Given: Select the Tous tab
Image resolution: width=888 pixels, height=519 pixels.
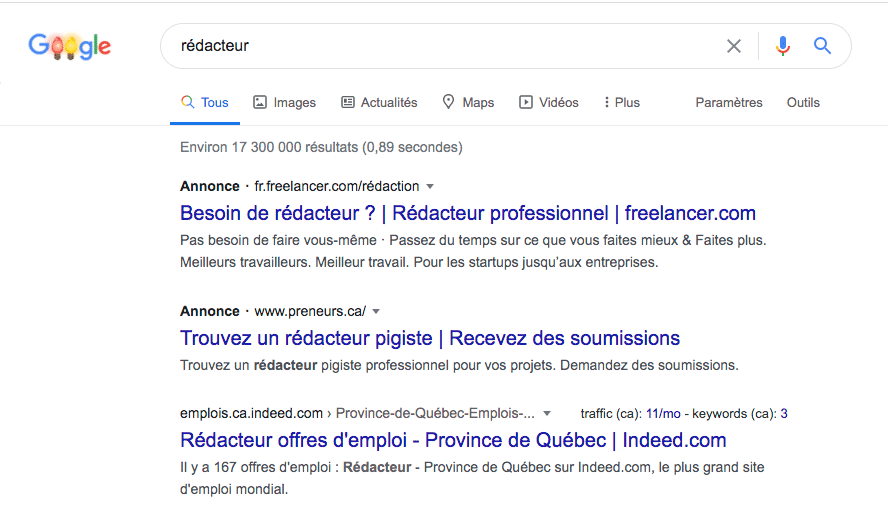Looking at the screenshot, I should 204,103.
